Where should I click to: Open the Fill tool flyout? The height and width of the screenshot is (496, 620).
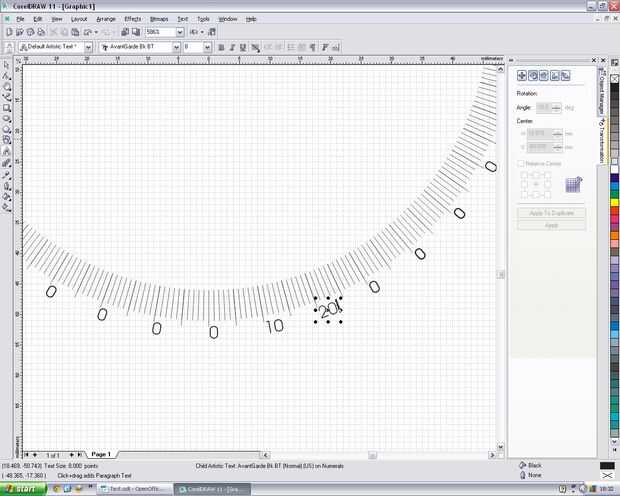pos(6,195)
